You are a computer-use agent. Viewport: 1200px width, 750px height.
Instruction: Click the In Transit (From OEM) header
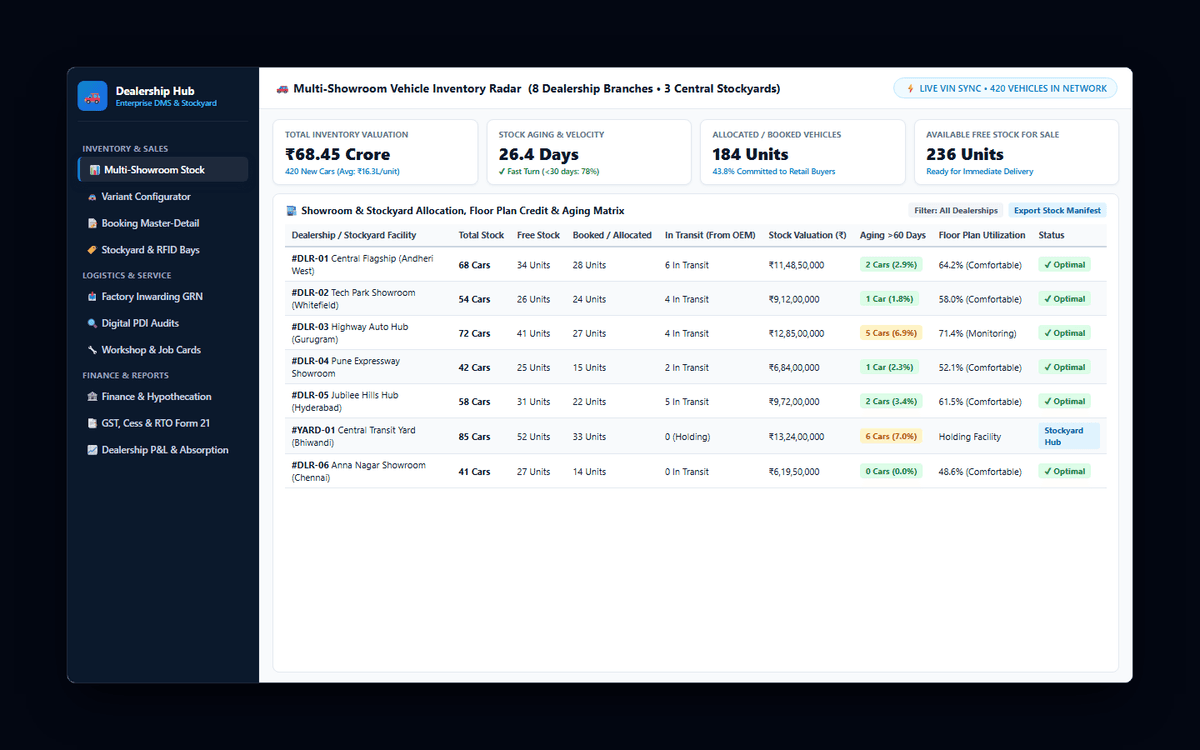point(710,236)
